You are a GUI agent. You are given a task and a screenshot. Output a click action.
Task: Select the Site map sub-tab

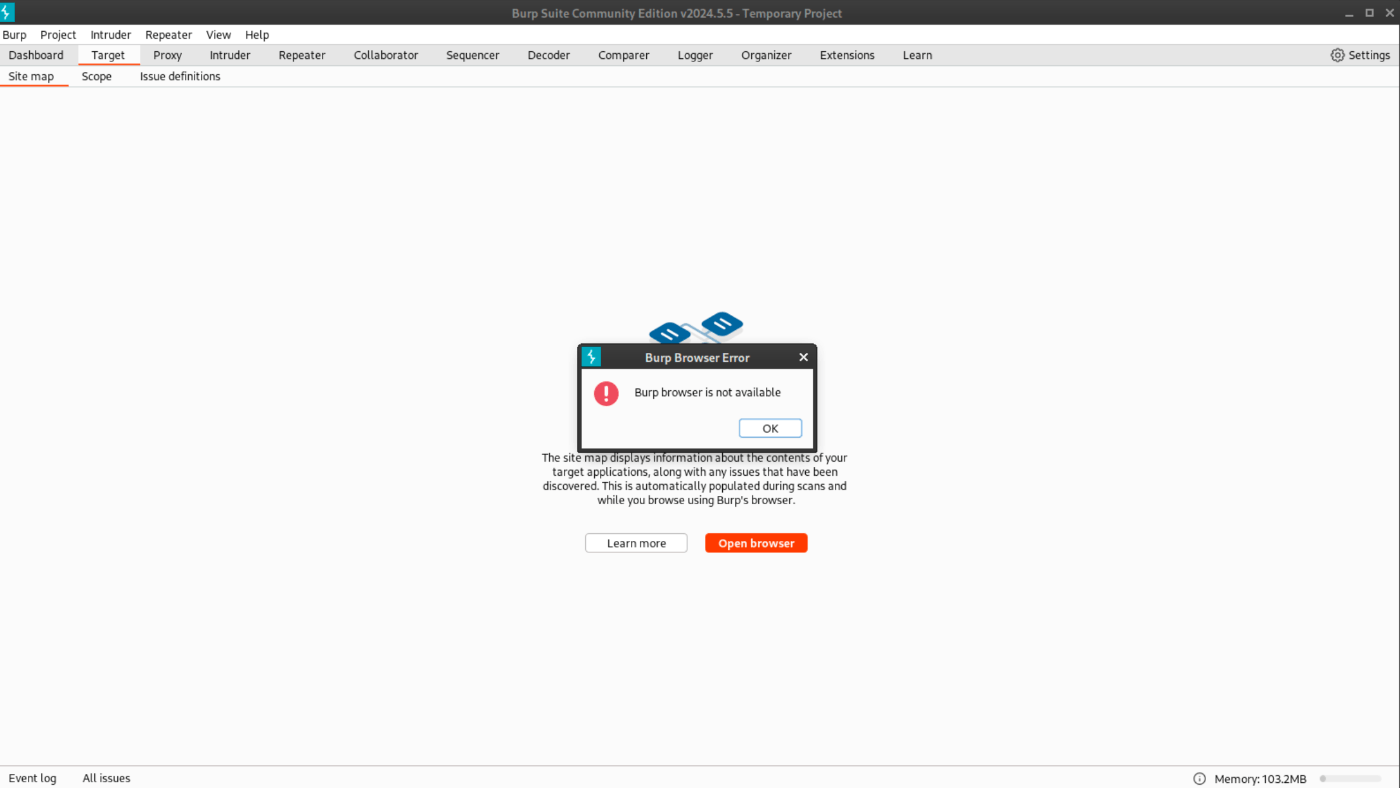31,76
